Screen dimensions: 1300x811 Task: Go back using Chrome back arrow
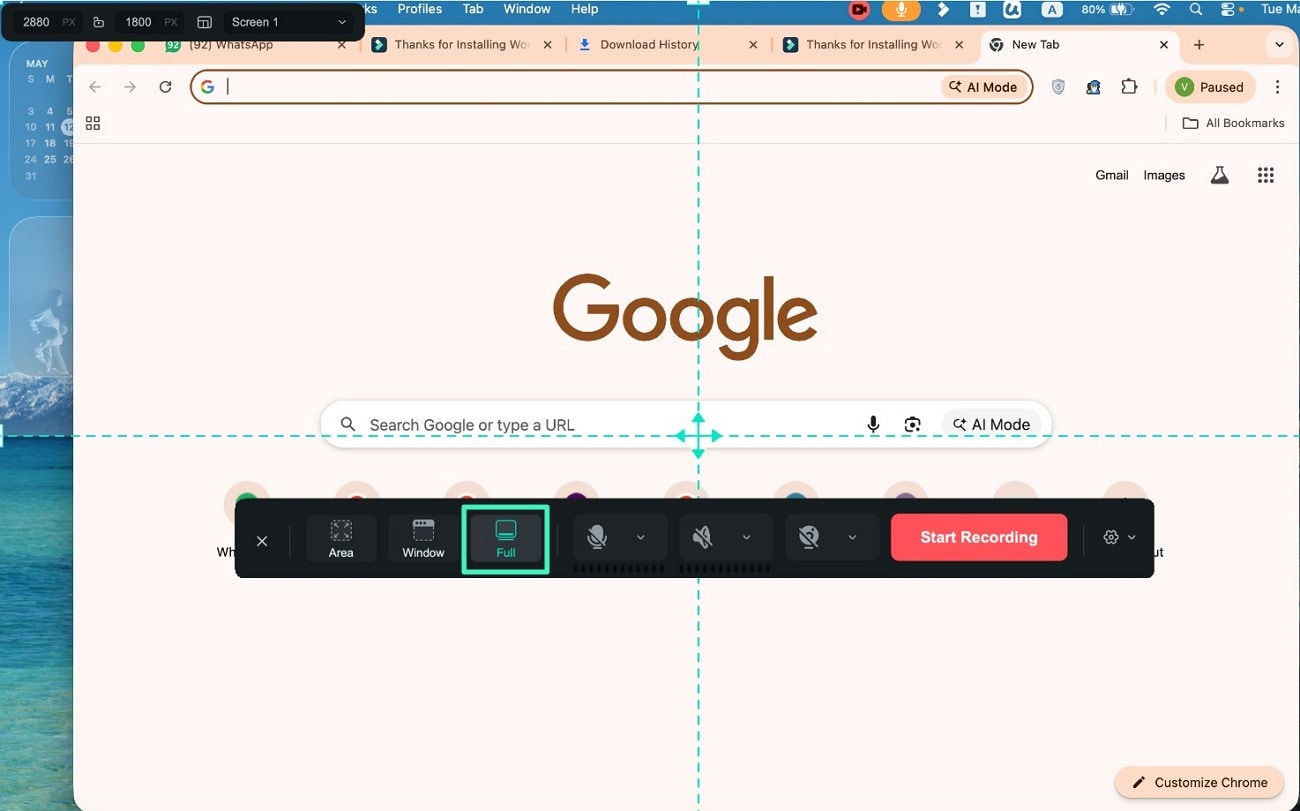click(95, 87)
